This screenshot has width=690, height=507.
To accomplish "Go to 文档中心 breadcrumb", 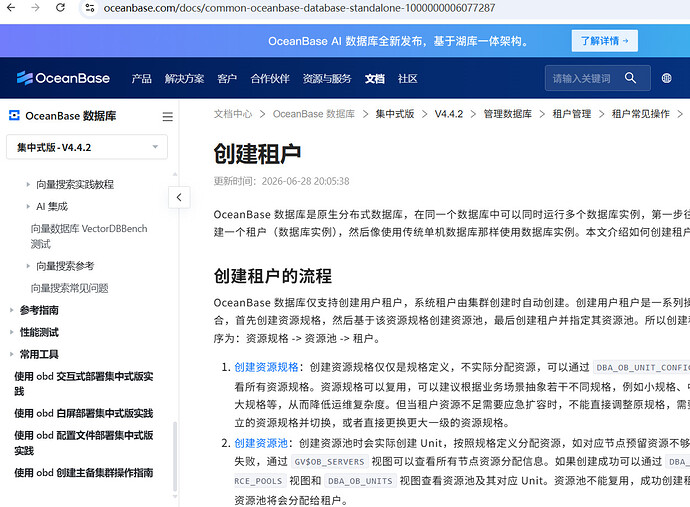I will [x=233, y=114].
